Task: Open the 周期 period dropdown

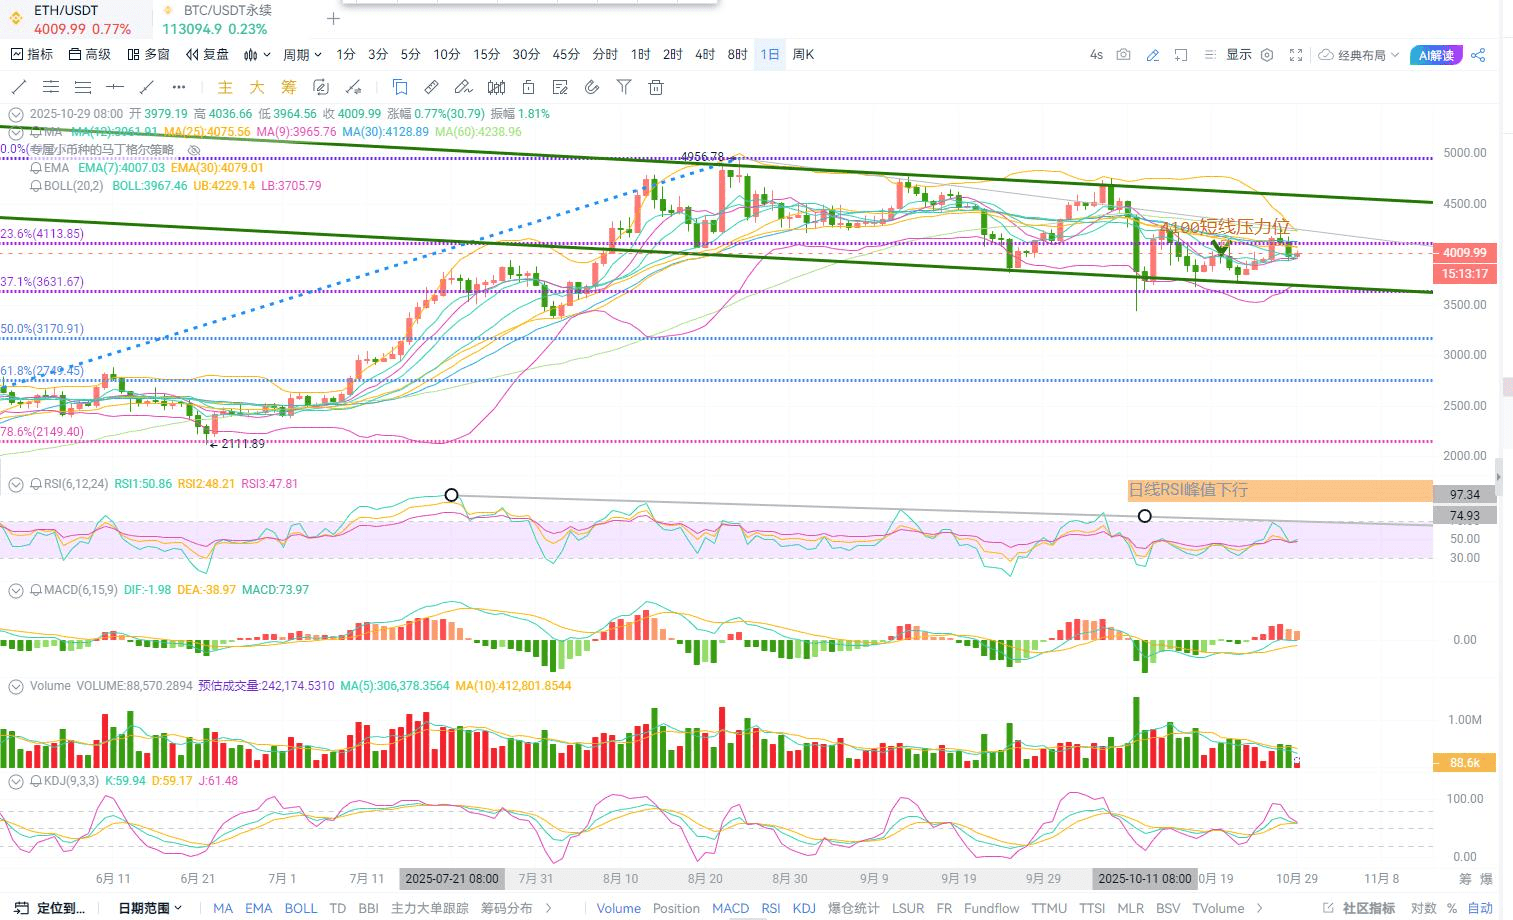Action: [x=302, y=55]
